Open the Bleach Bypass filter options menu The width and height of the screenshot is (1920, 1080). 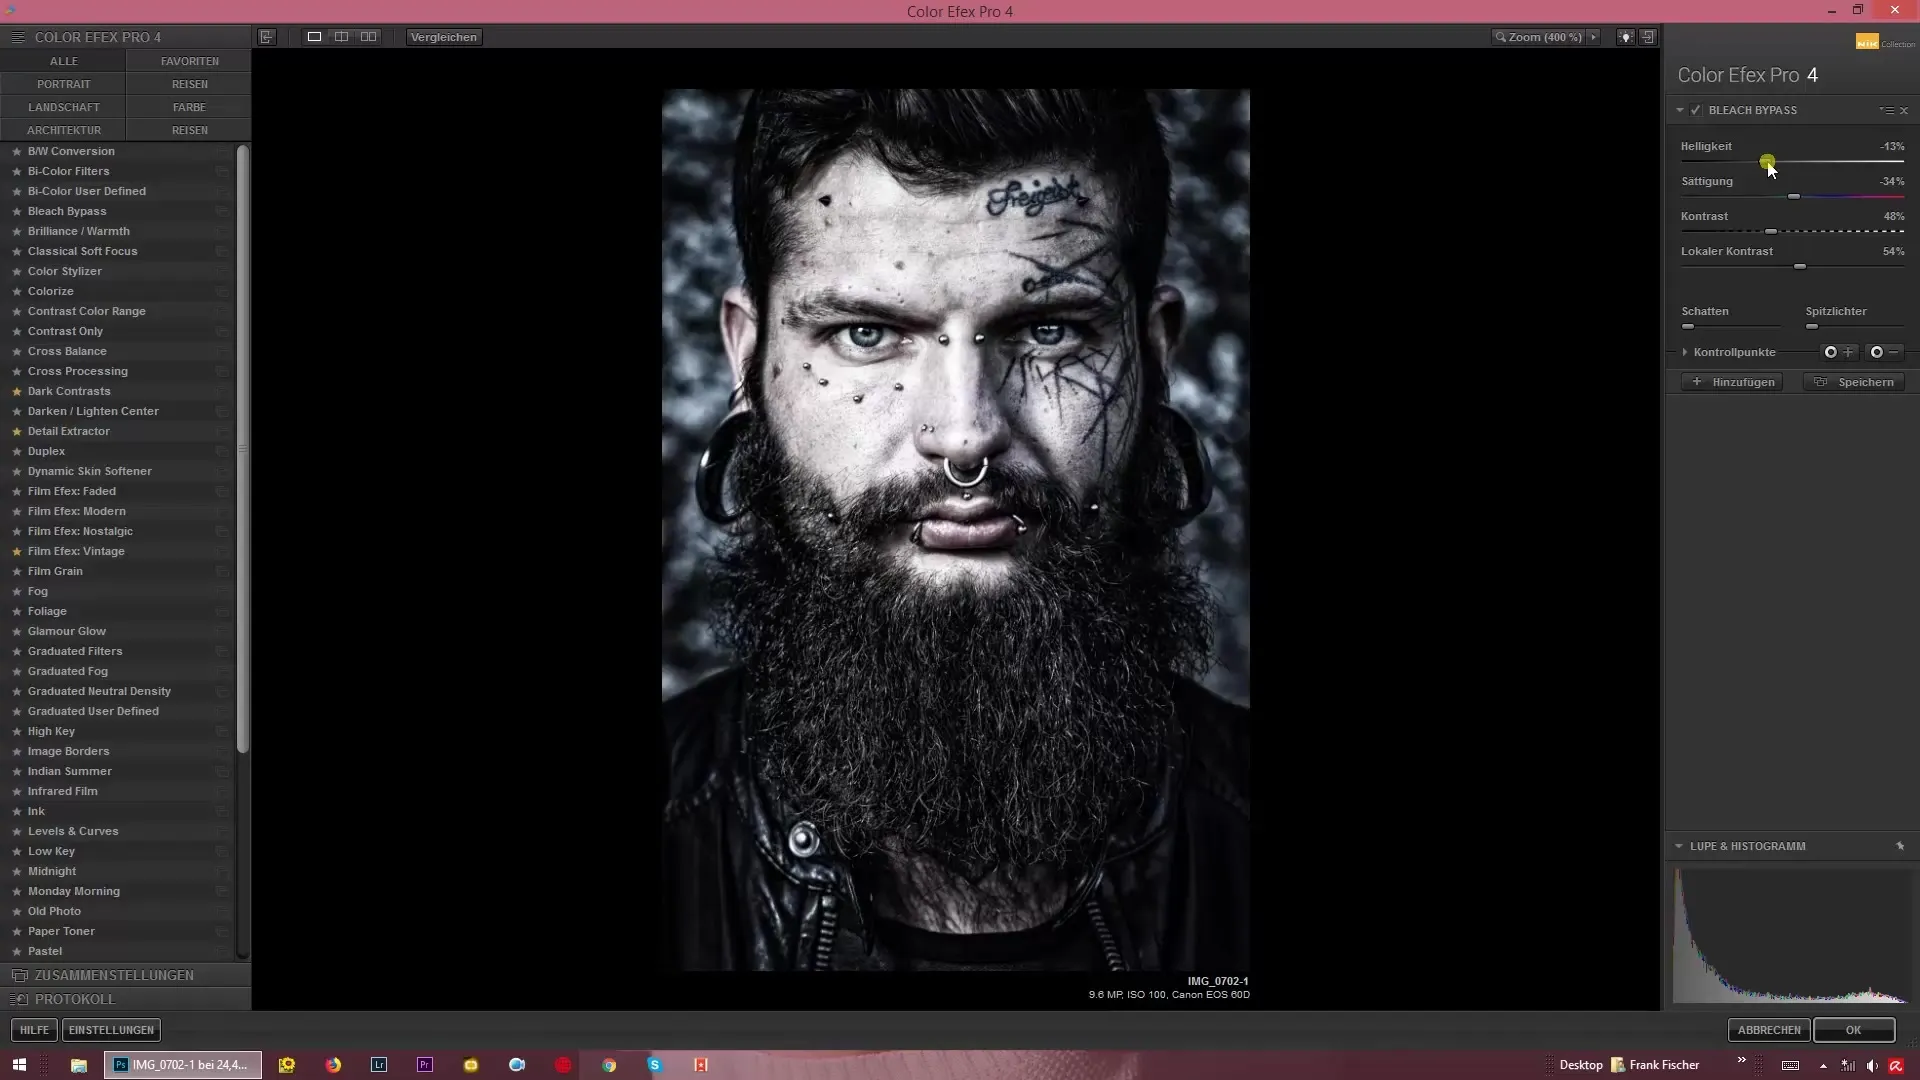(1886, 110)
